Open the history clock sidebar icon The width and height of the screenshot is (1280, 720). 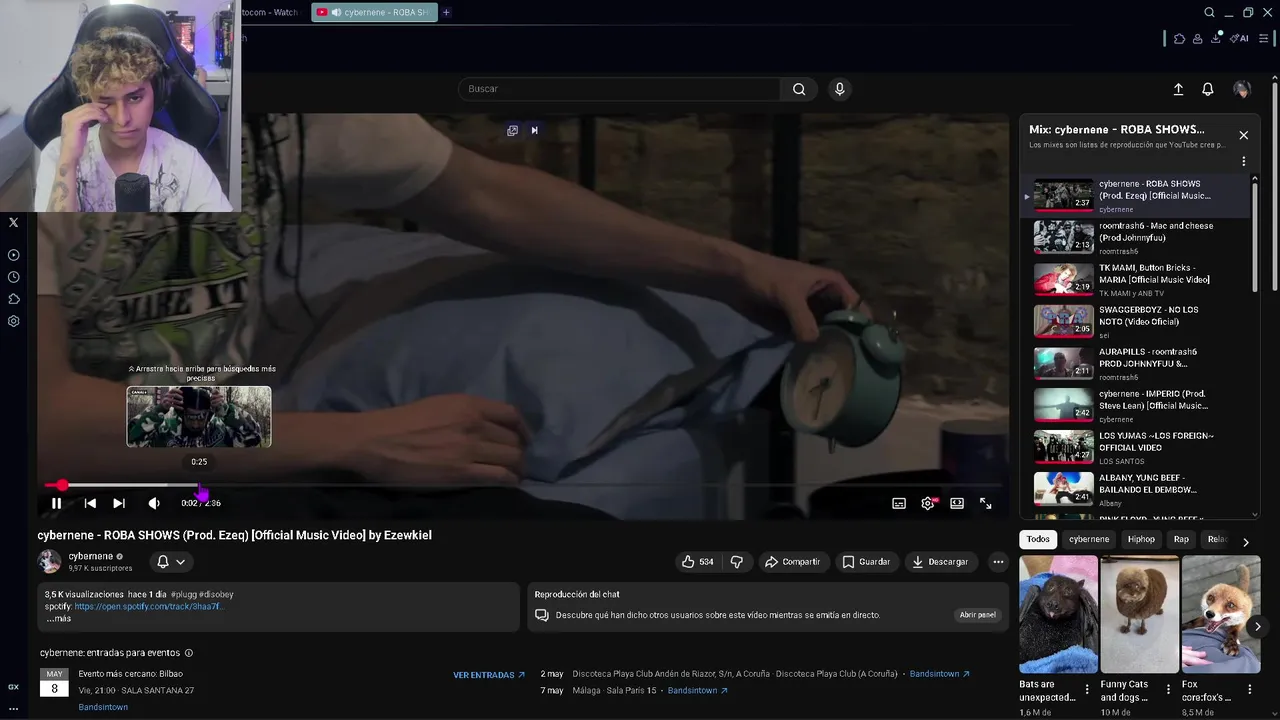[14, 277]
